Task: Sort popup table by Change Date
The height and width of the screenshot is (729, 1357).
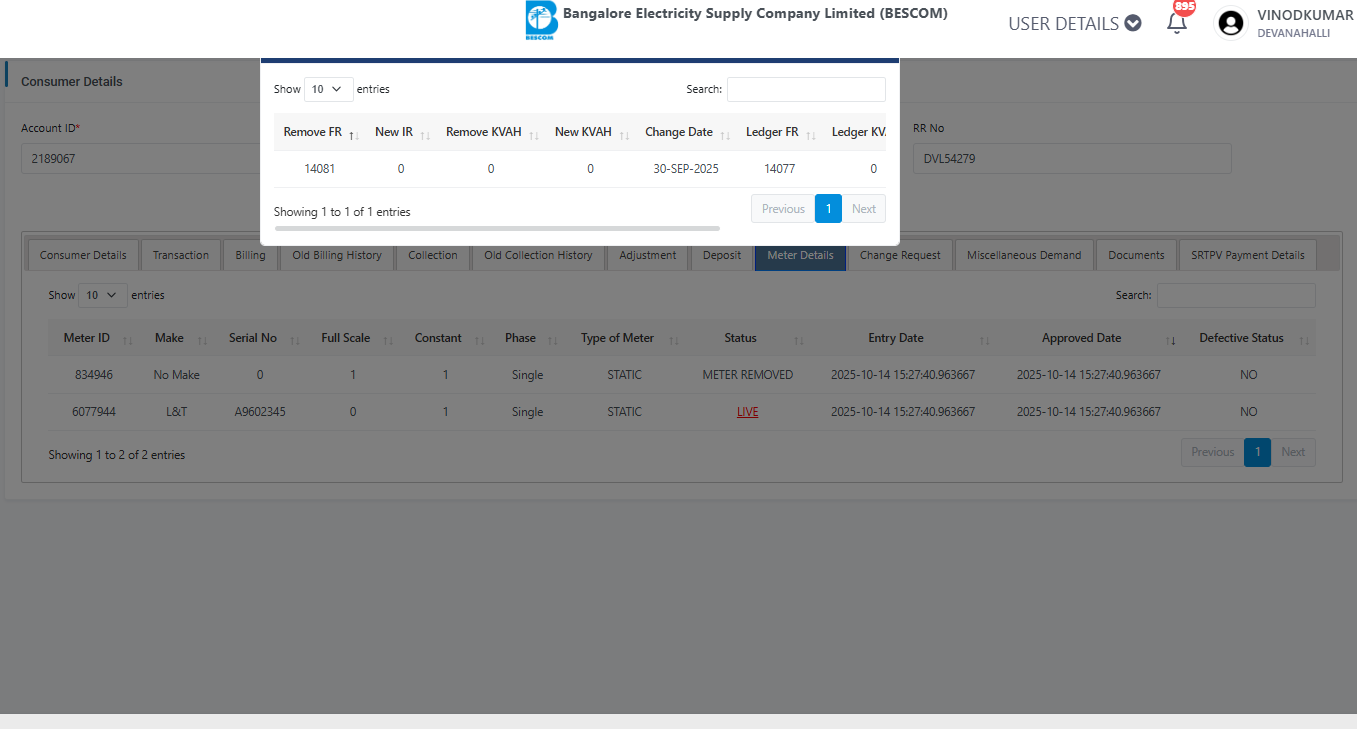Action: click(724, 134)
